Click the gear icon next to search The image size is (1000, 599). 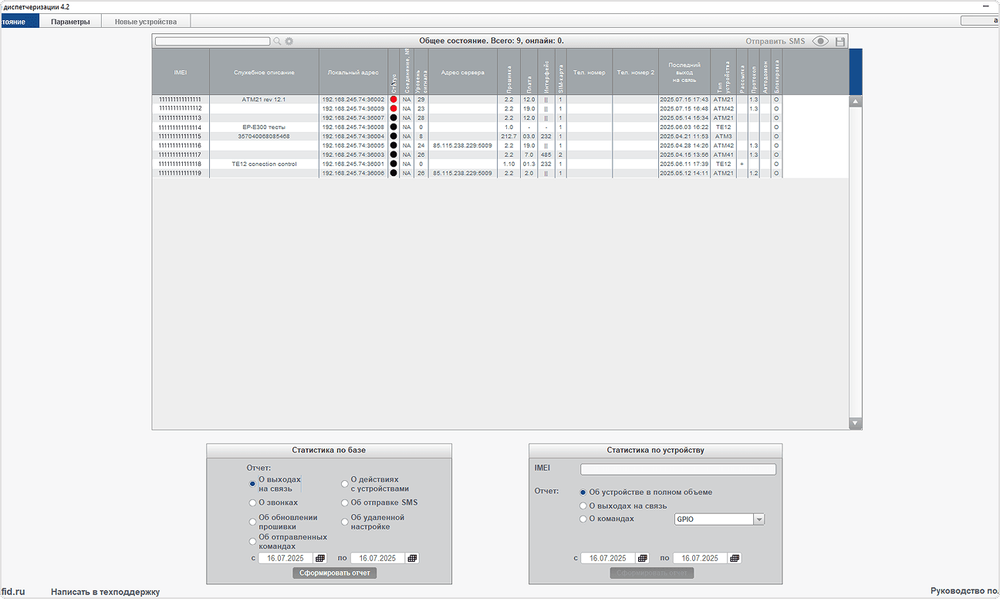(x=289, y=42)
